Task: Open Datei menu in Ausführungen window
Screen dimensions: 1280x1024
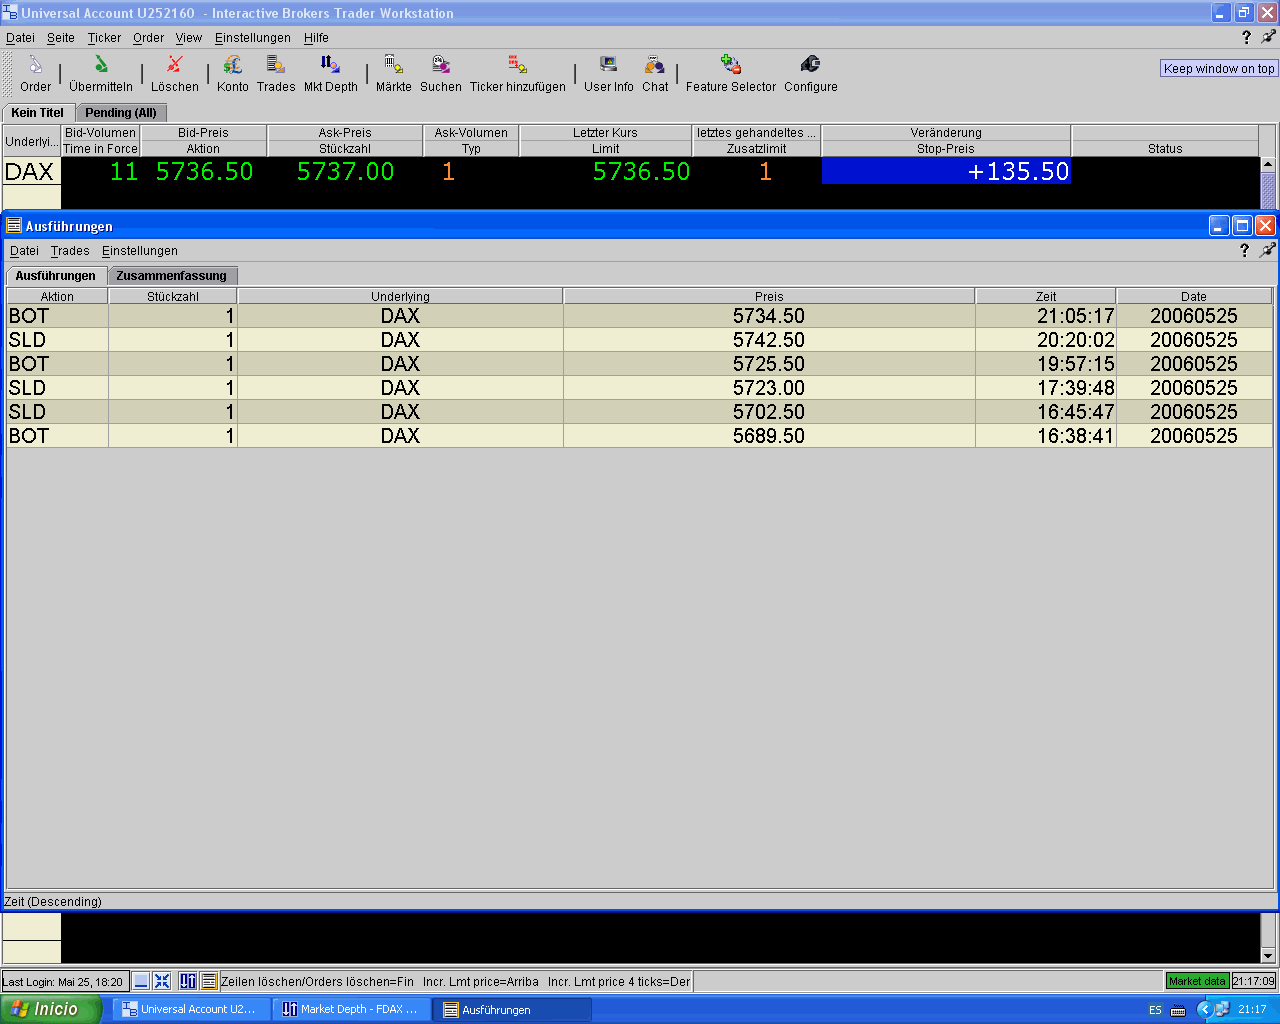Action: point(24,251)
